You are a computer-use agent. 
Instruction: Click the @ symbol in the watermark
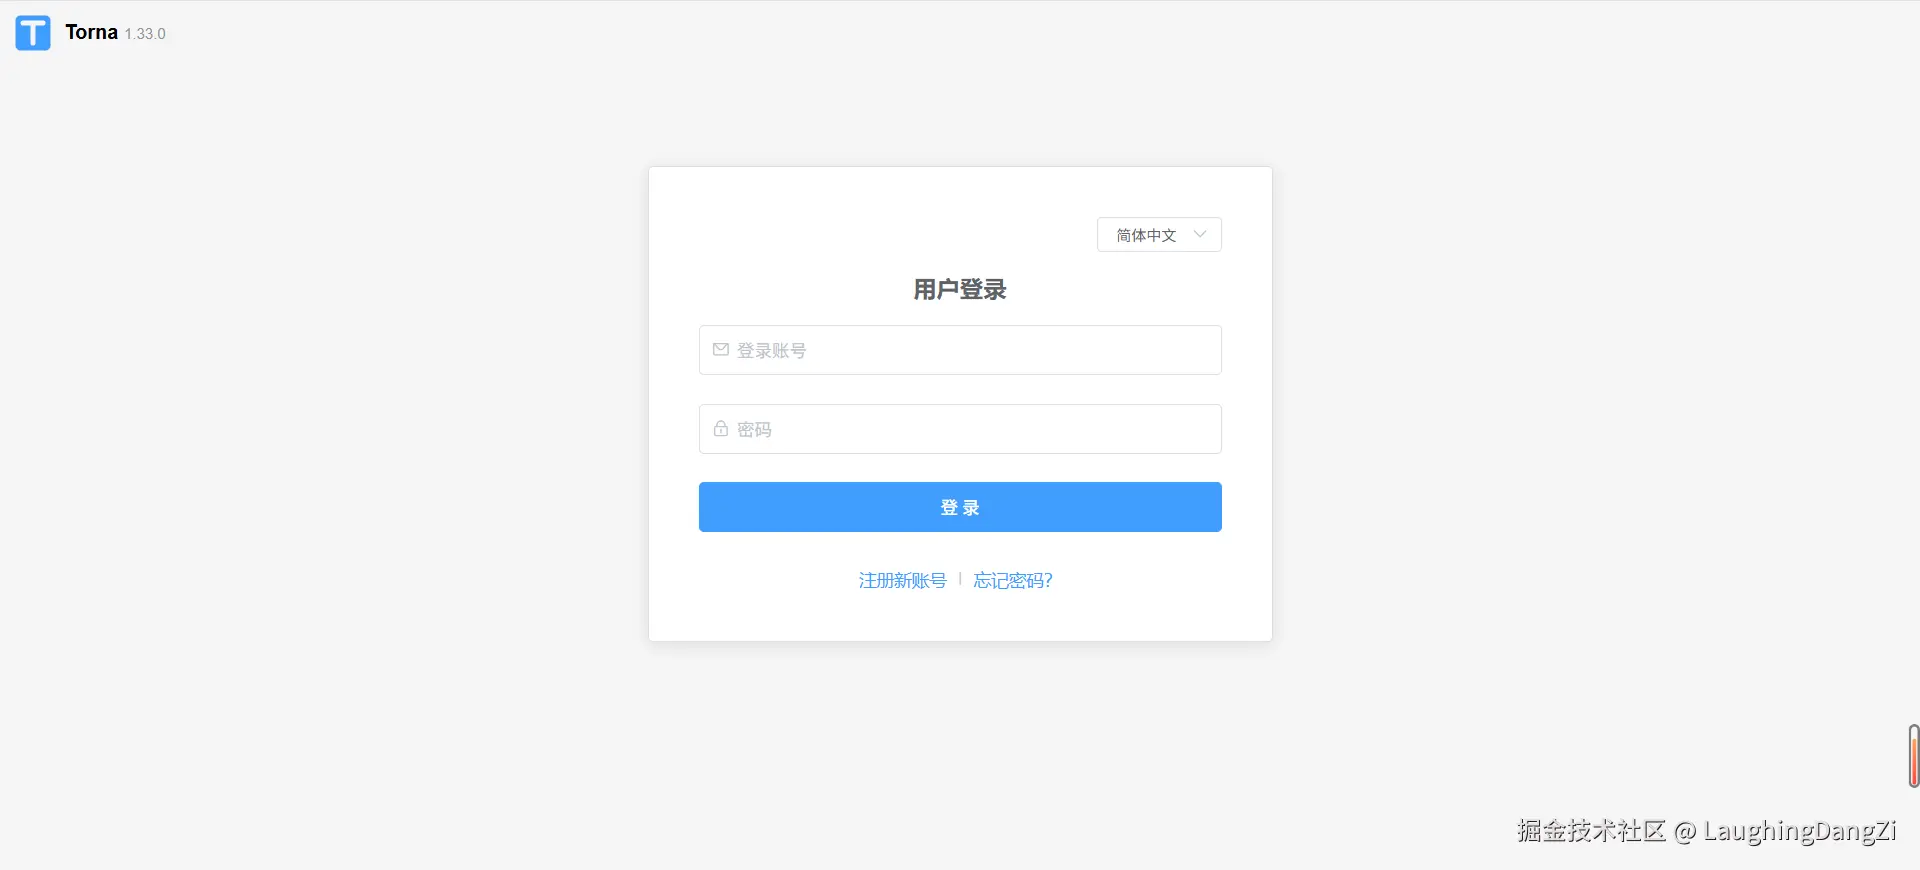point(1685,832)
